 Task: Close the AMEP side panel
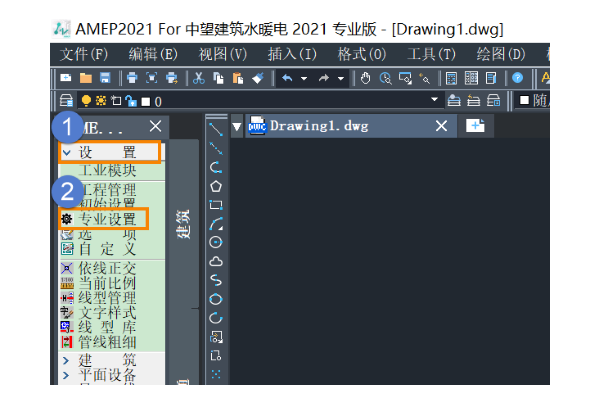pyautogui.click(x=155, y=126)
